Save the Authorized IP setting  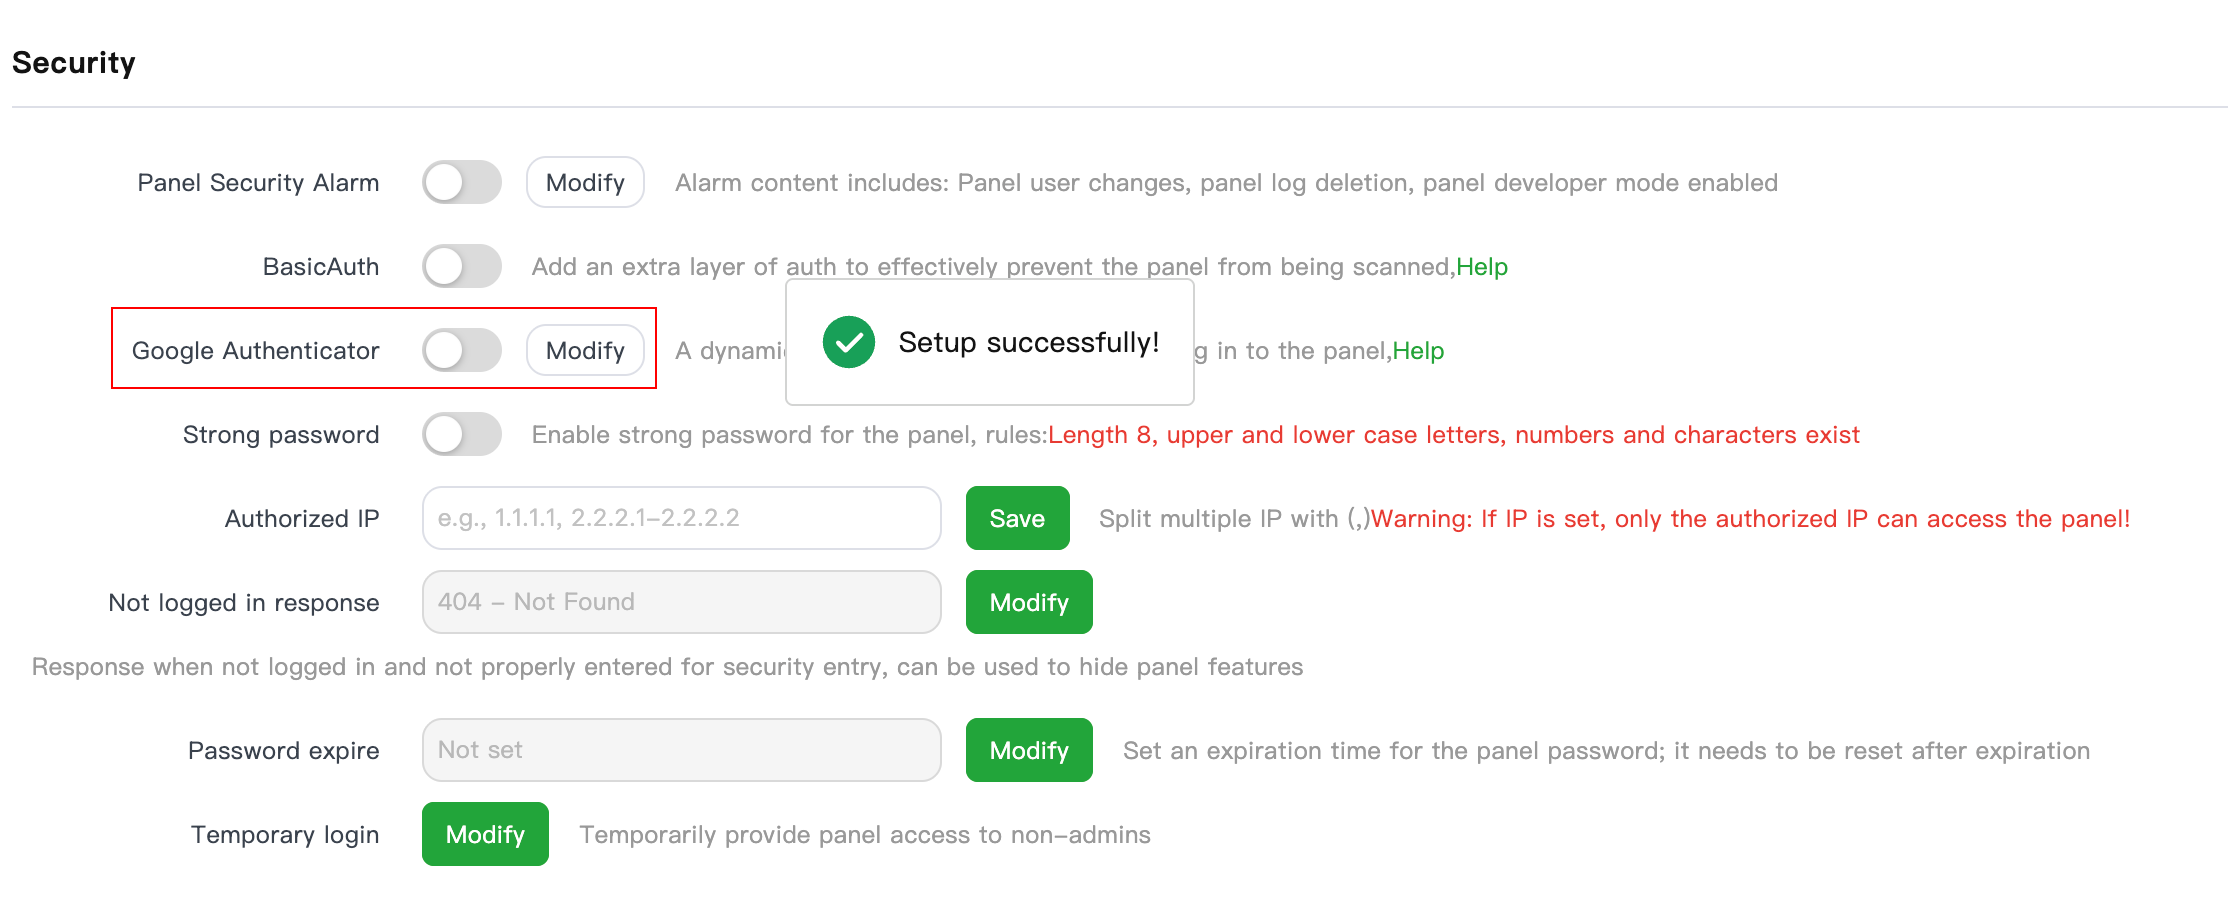pos(1017,518)
